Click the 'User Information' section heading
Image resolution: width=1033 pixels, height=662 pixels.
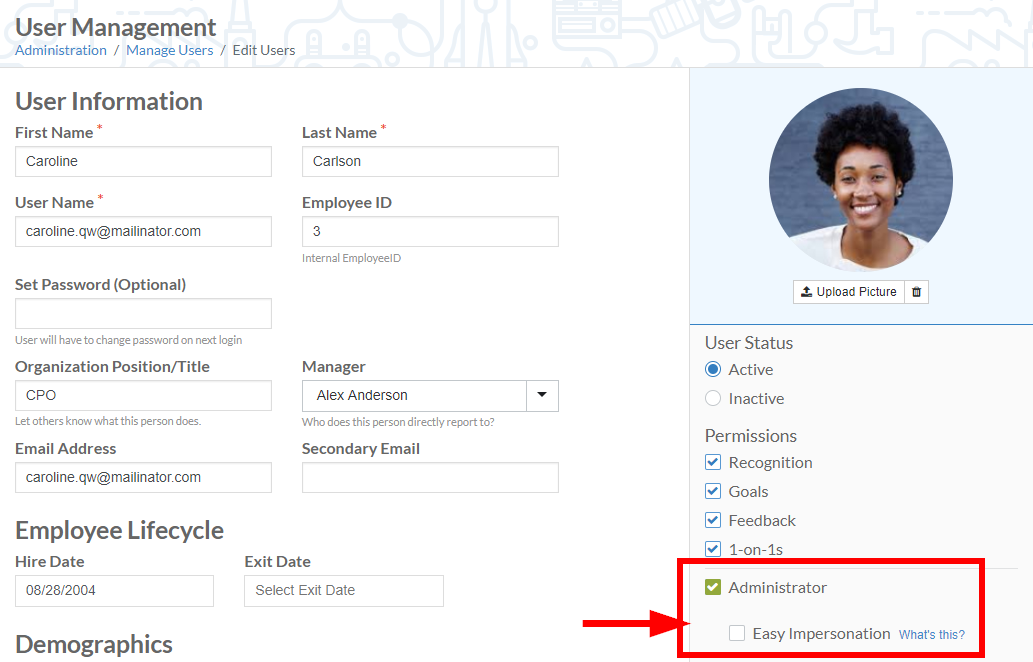click(x=109, y=101)
